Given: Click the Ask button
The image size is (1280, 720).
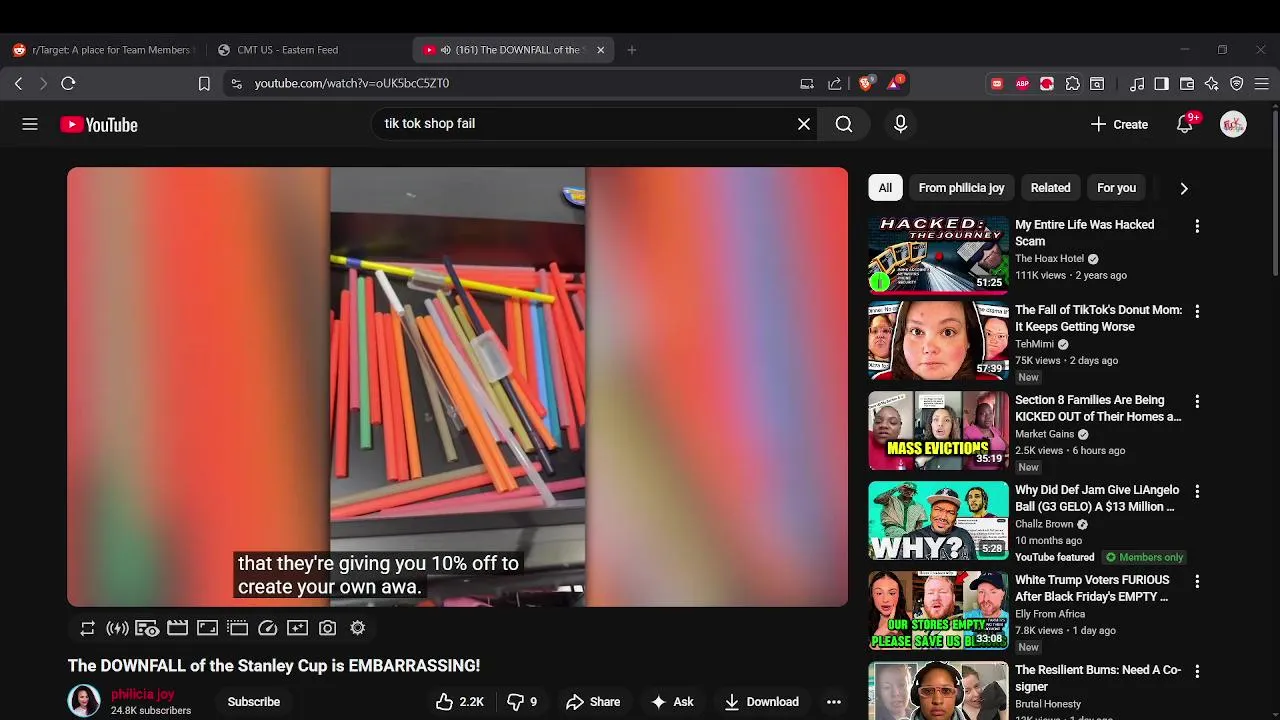Looking at the screenshot, I should [672, 702].
